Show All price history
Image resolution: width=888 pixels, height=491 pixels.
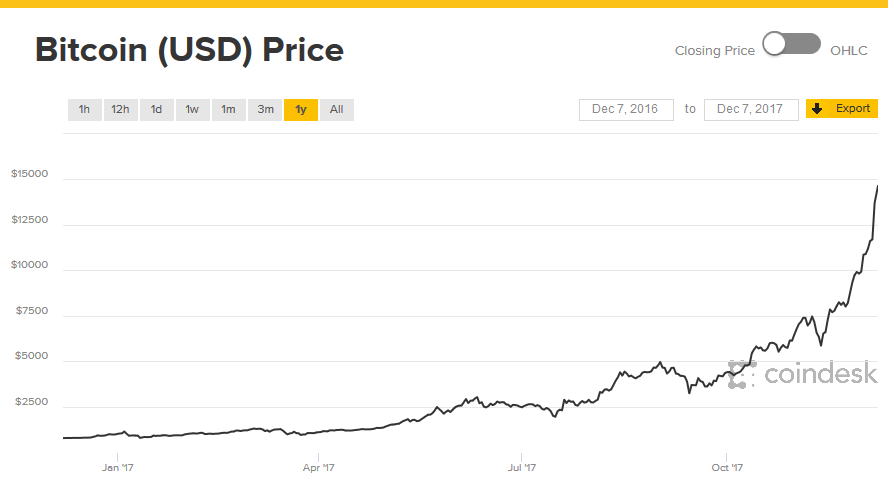(x=336, y=110)
